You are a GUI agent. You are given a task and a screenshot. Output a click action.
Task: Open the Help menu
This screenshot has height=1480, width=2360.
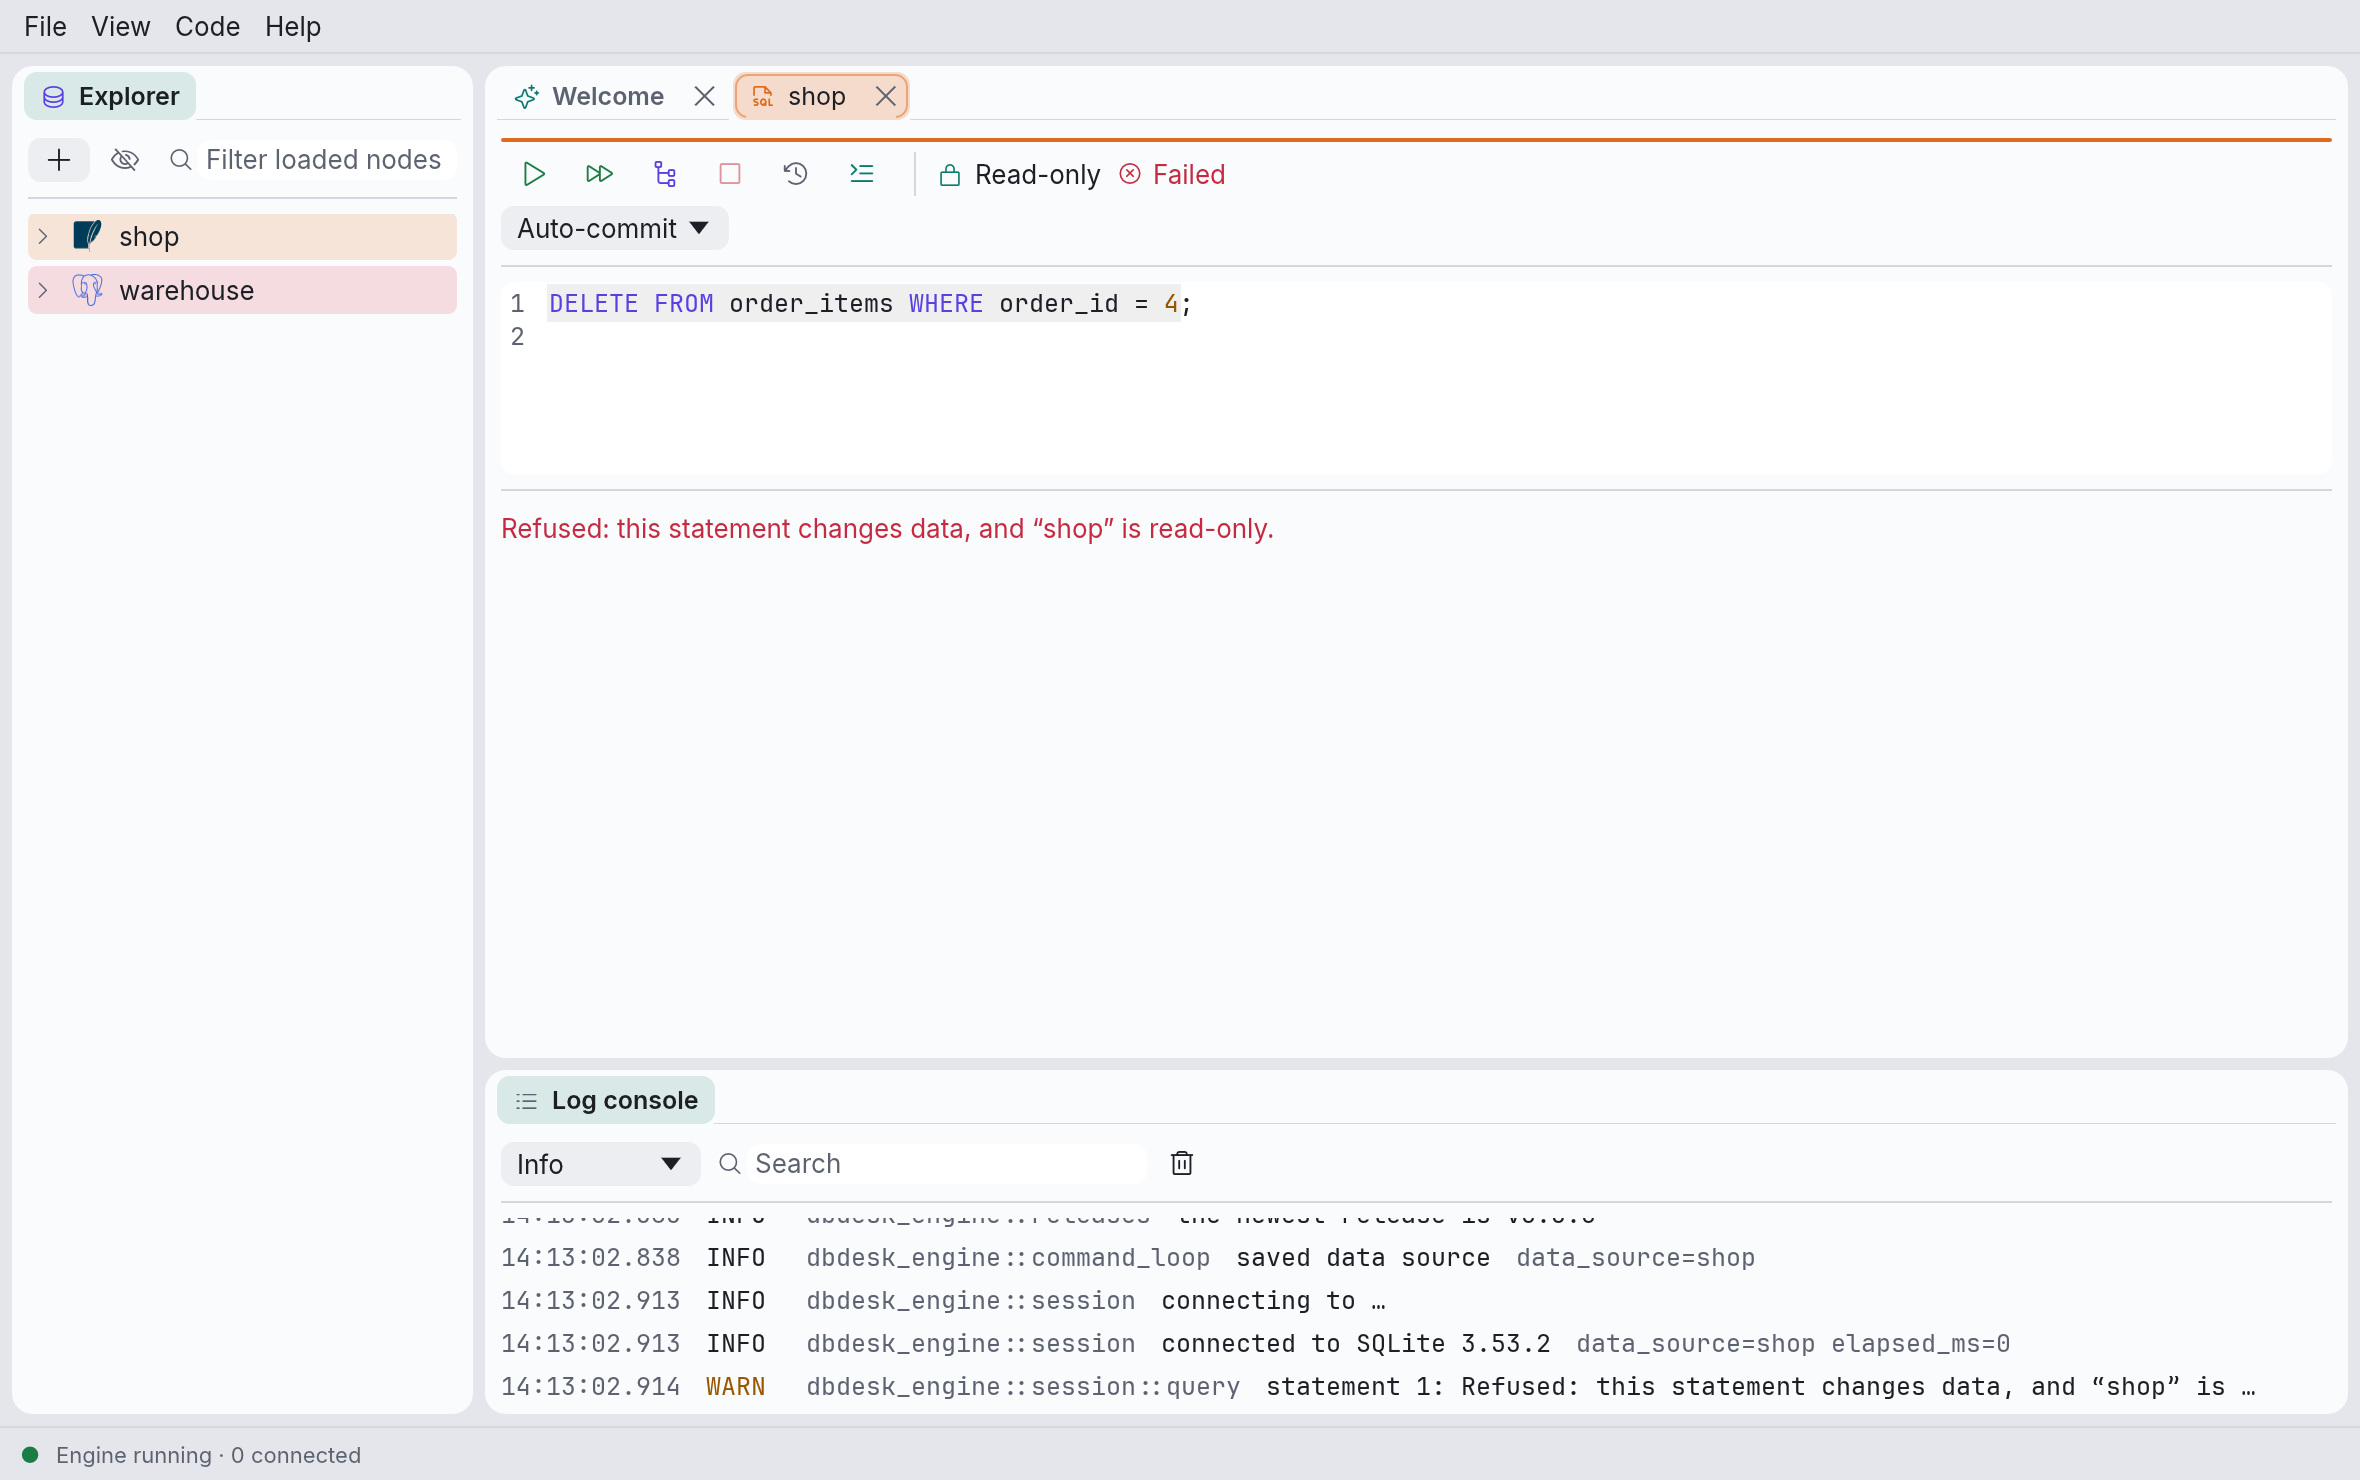(x=293, y=26)
